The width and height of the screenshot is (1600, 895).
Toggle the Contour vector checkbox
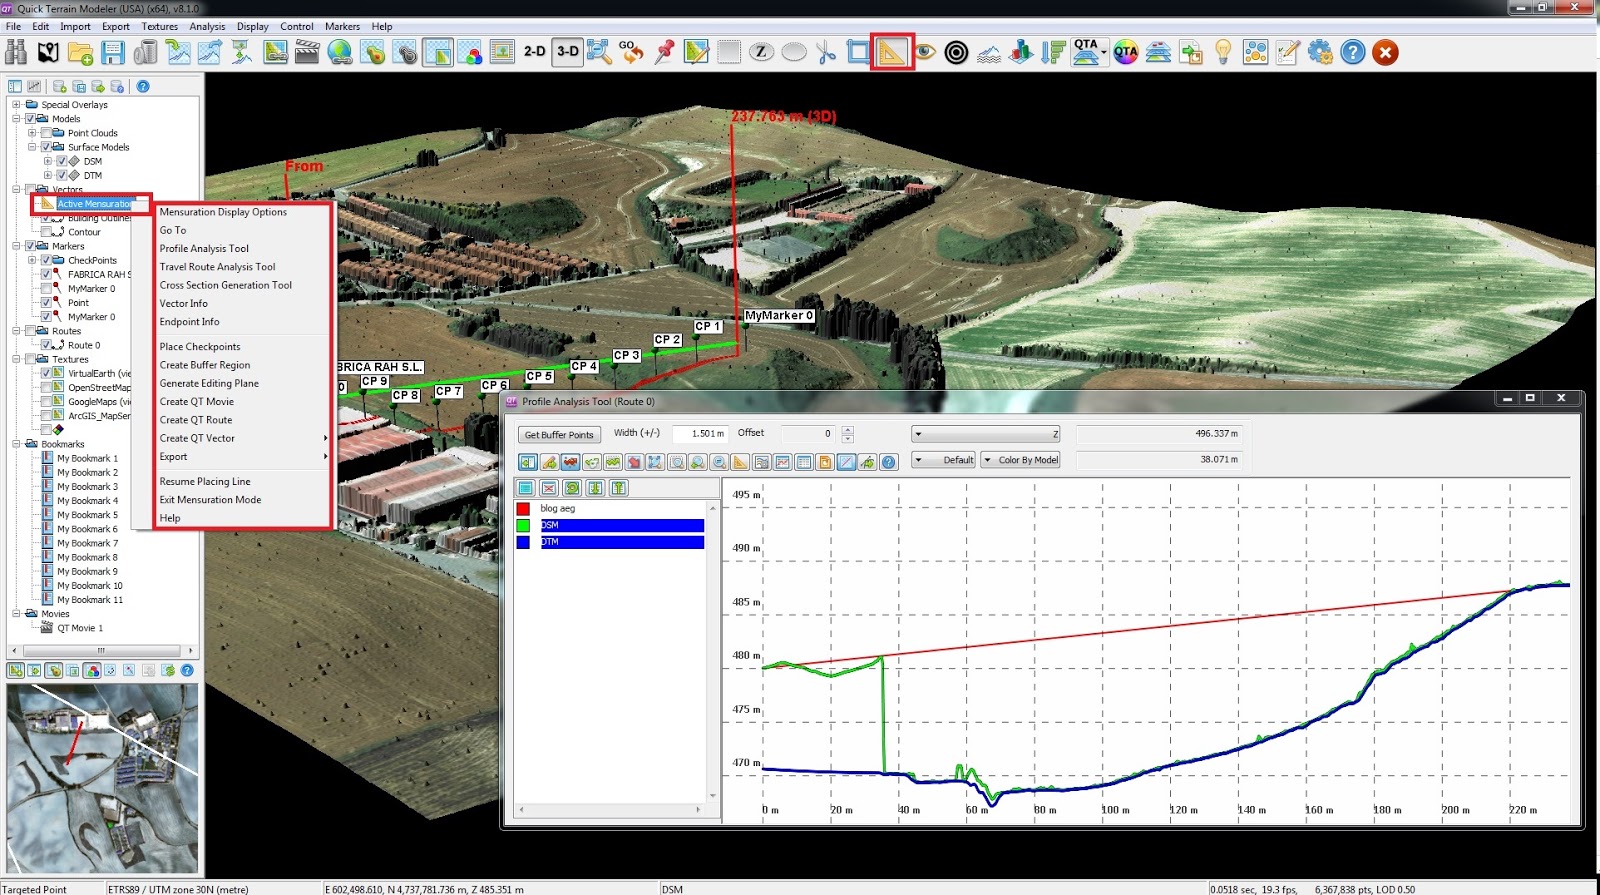click(45, 232)
